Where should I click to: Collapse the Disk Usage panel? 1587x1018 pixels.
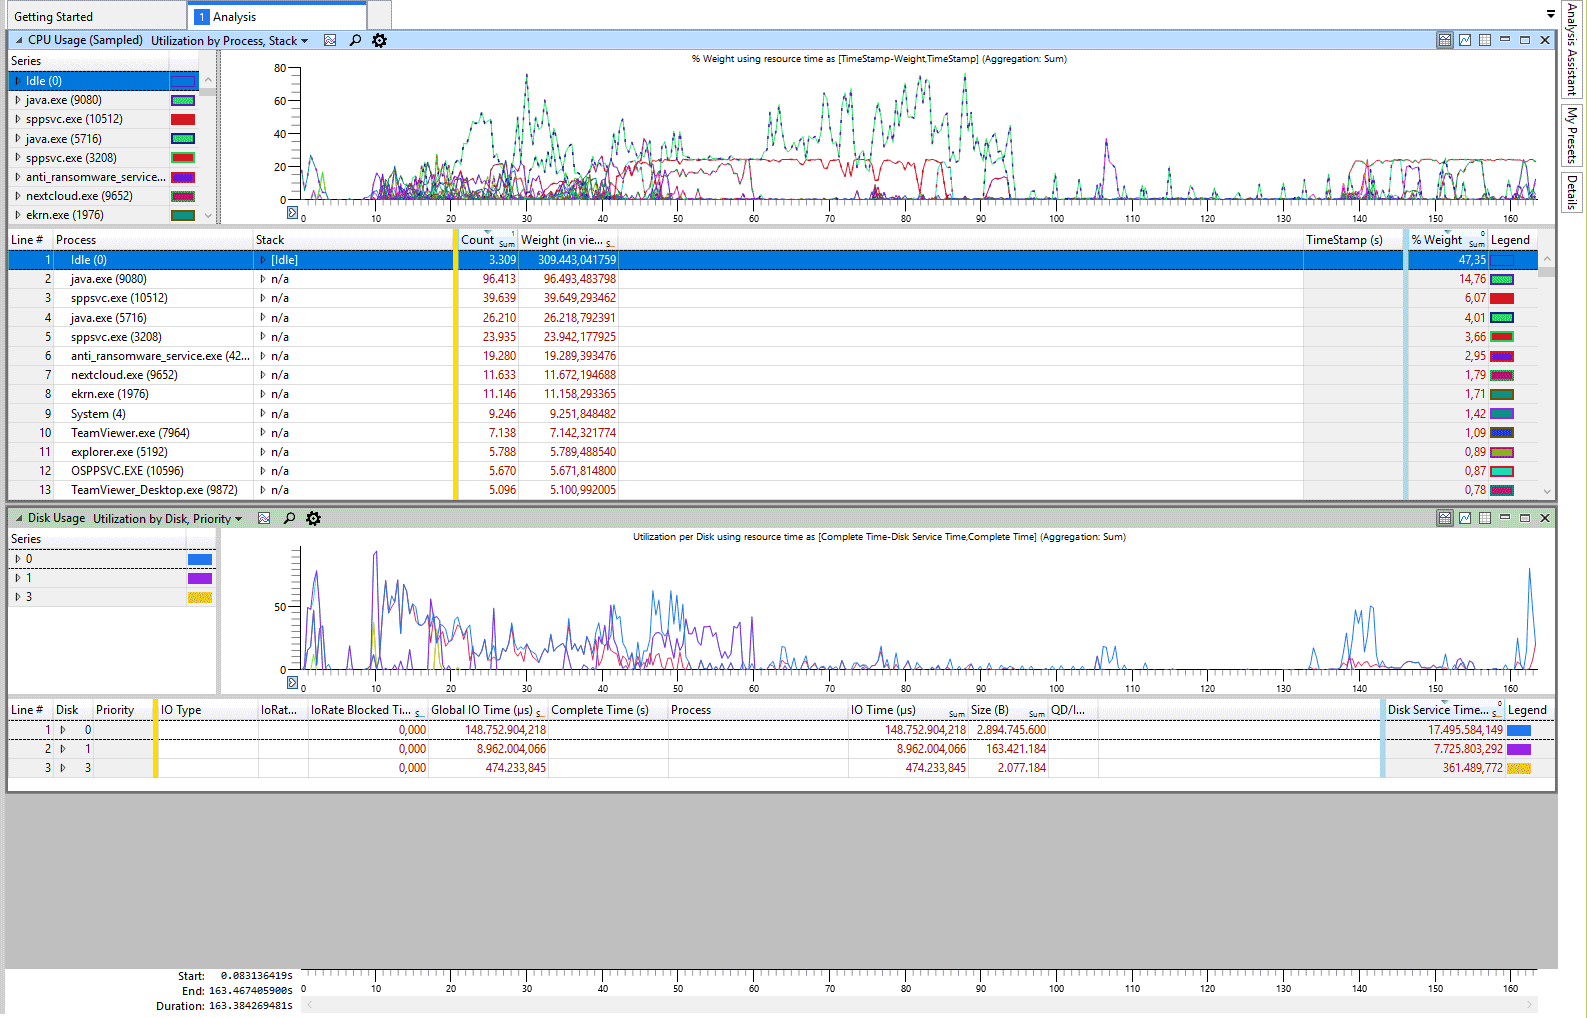pyautogui.click(x=19, y=519)
